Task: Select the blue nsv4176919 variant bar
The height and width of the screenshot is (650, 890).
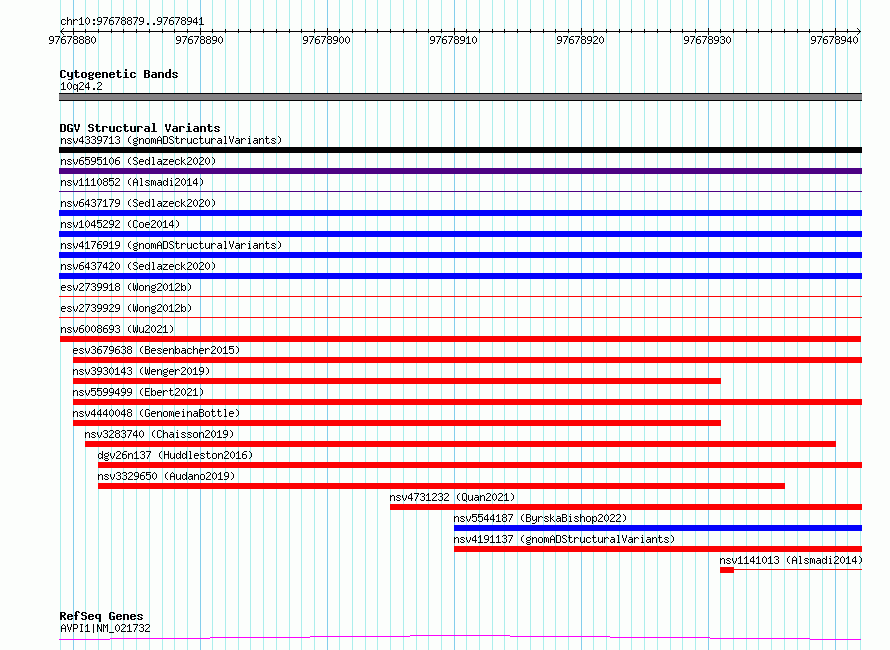Action: coord(460,255)
